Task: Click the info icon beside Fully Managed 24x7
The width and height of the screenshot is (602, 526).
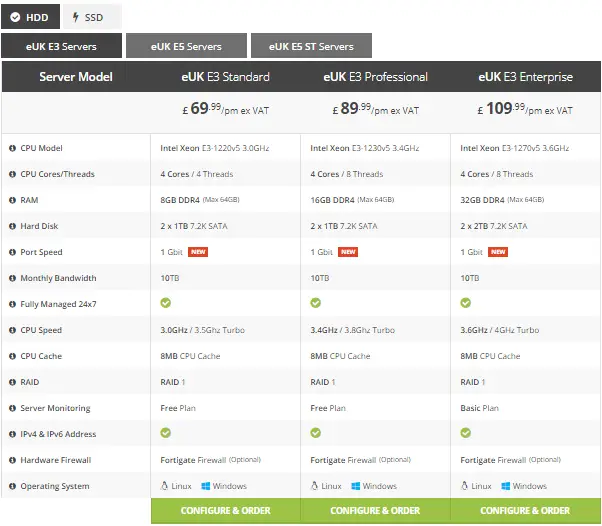Action: coord(12,304)
